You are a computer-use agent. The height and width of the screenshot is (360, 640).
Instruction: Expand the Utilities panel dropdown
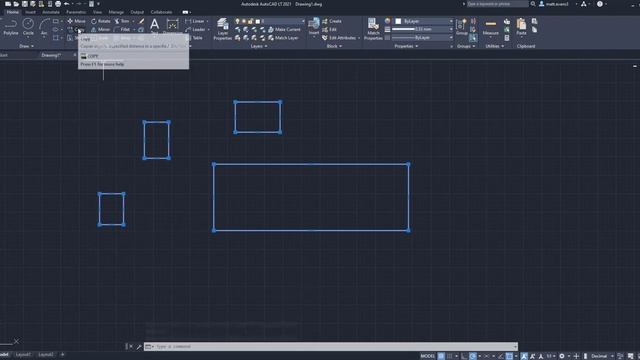(x=495, y=46)
